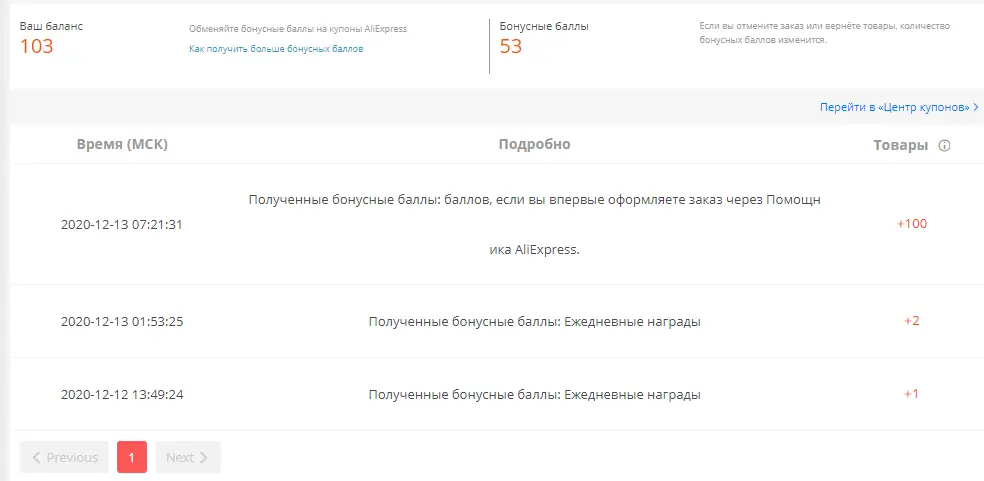Go to «Центр купонов» via the link
The width and height of the screenshot is (984, 481).
[899, 107]
